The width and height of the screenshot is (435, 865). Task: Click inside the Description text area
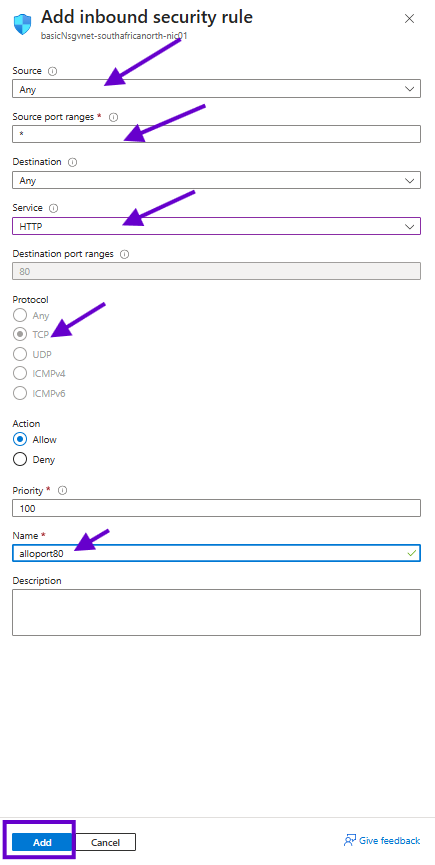coord(216,612)
